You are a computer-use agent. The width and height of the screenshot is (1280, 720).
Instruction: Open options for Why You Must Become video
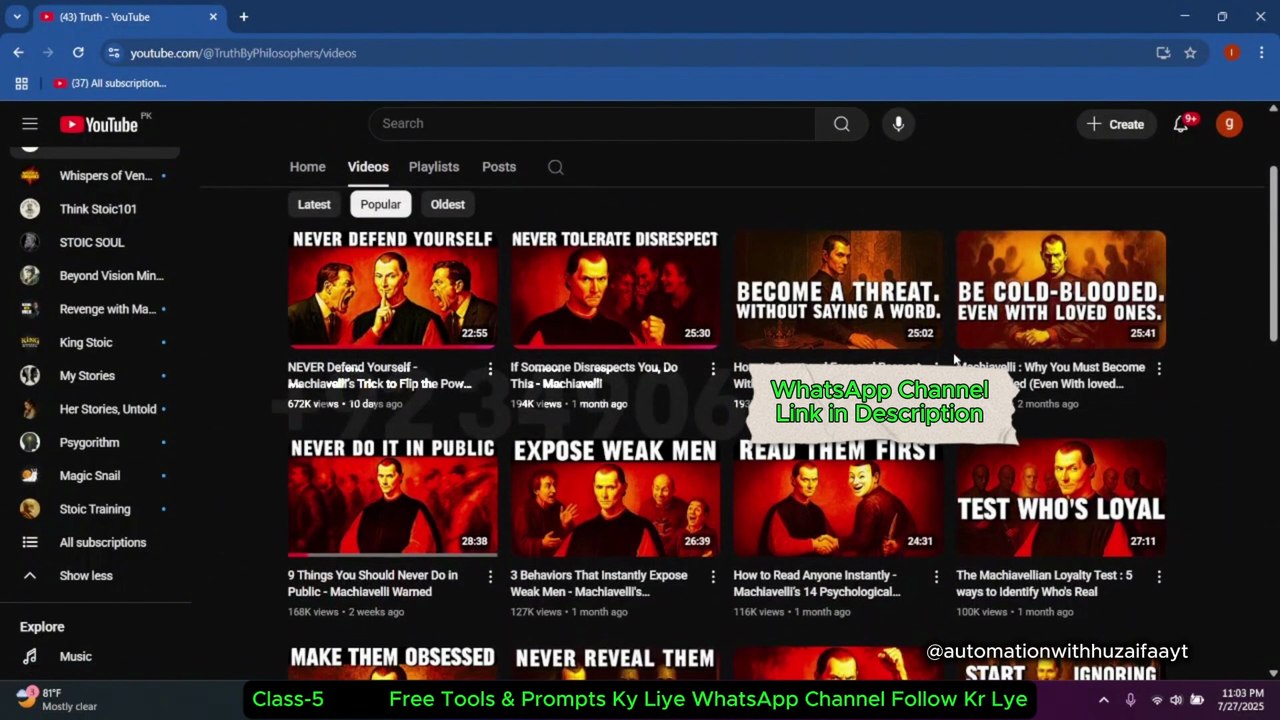(1159, 369)
